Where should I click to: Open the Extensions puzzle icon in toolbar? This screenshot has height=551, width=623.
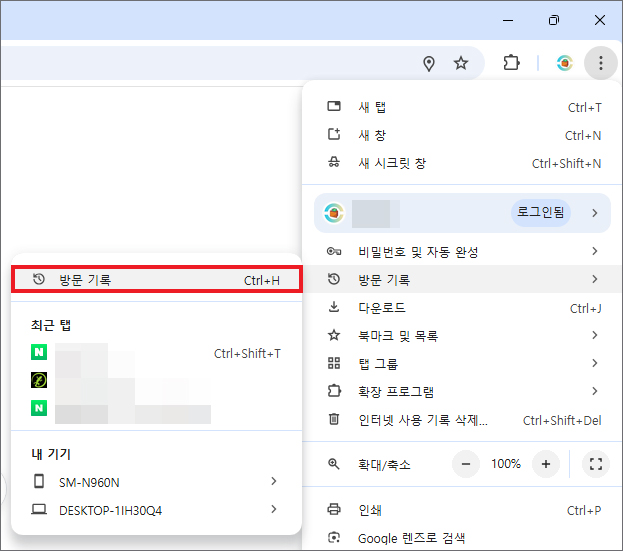tap(511, 63)
